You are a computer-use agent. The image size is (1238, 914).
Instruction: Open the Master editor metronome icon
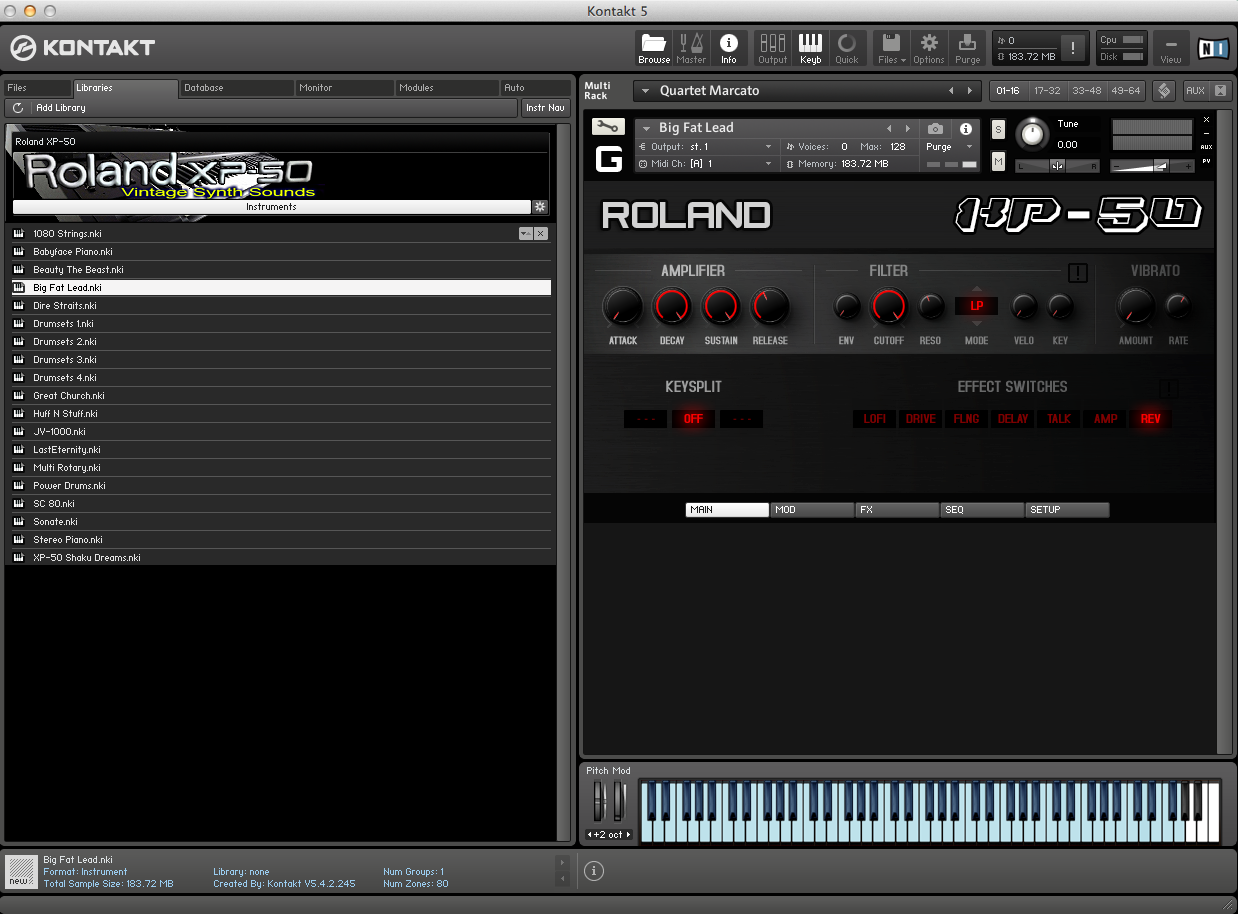[x=691, y=47]
